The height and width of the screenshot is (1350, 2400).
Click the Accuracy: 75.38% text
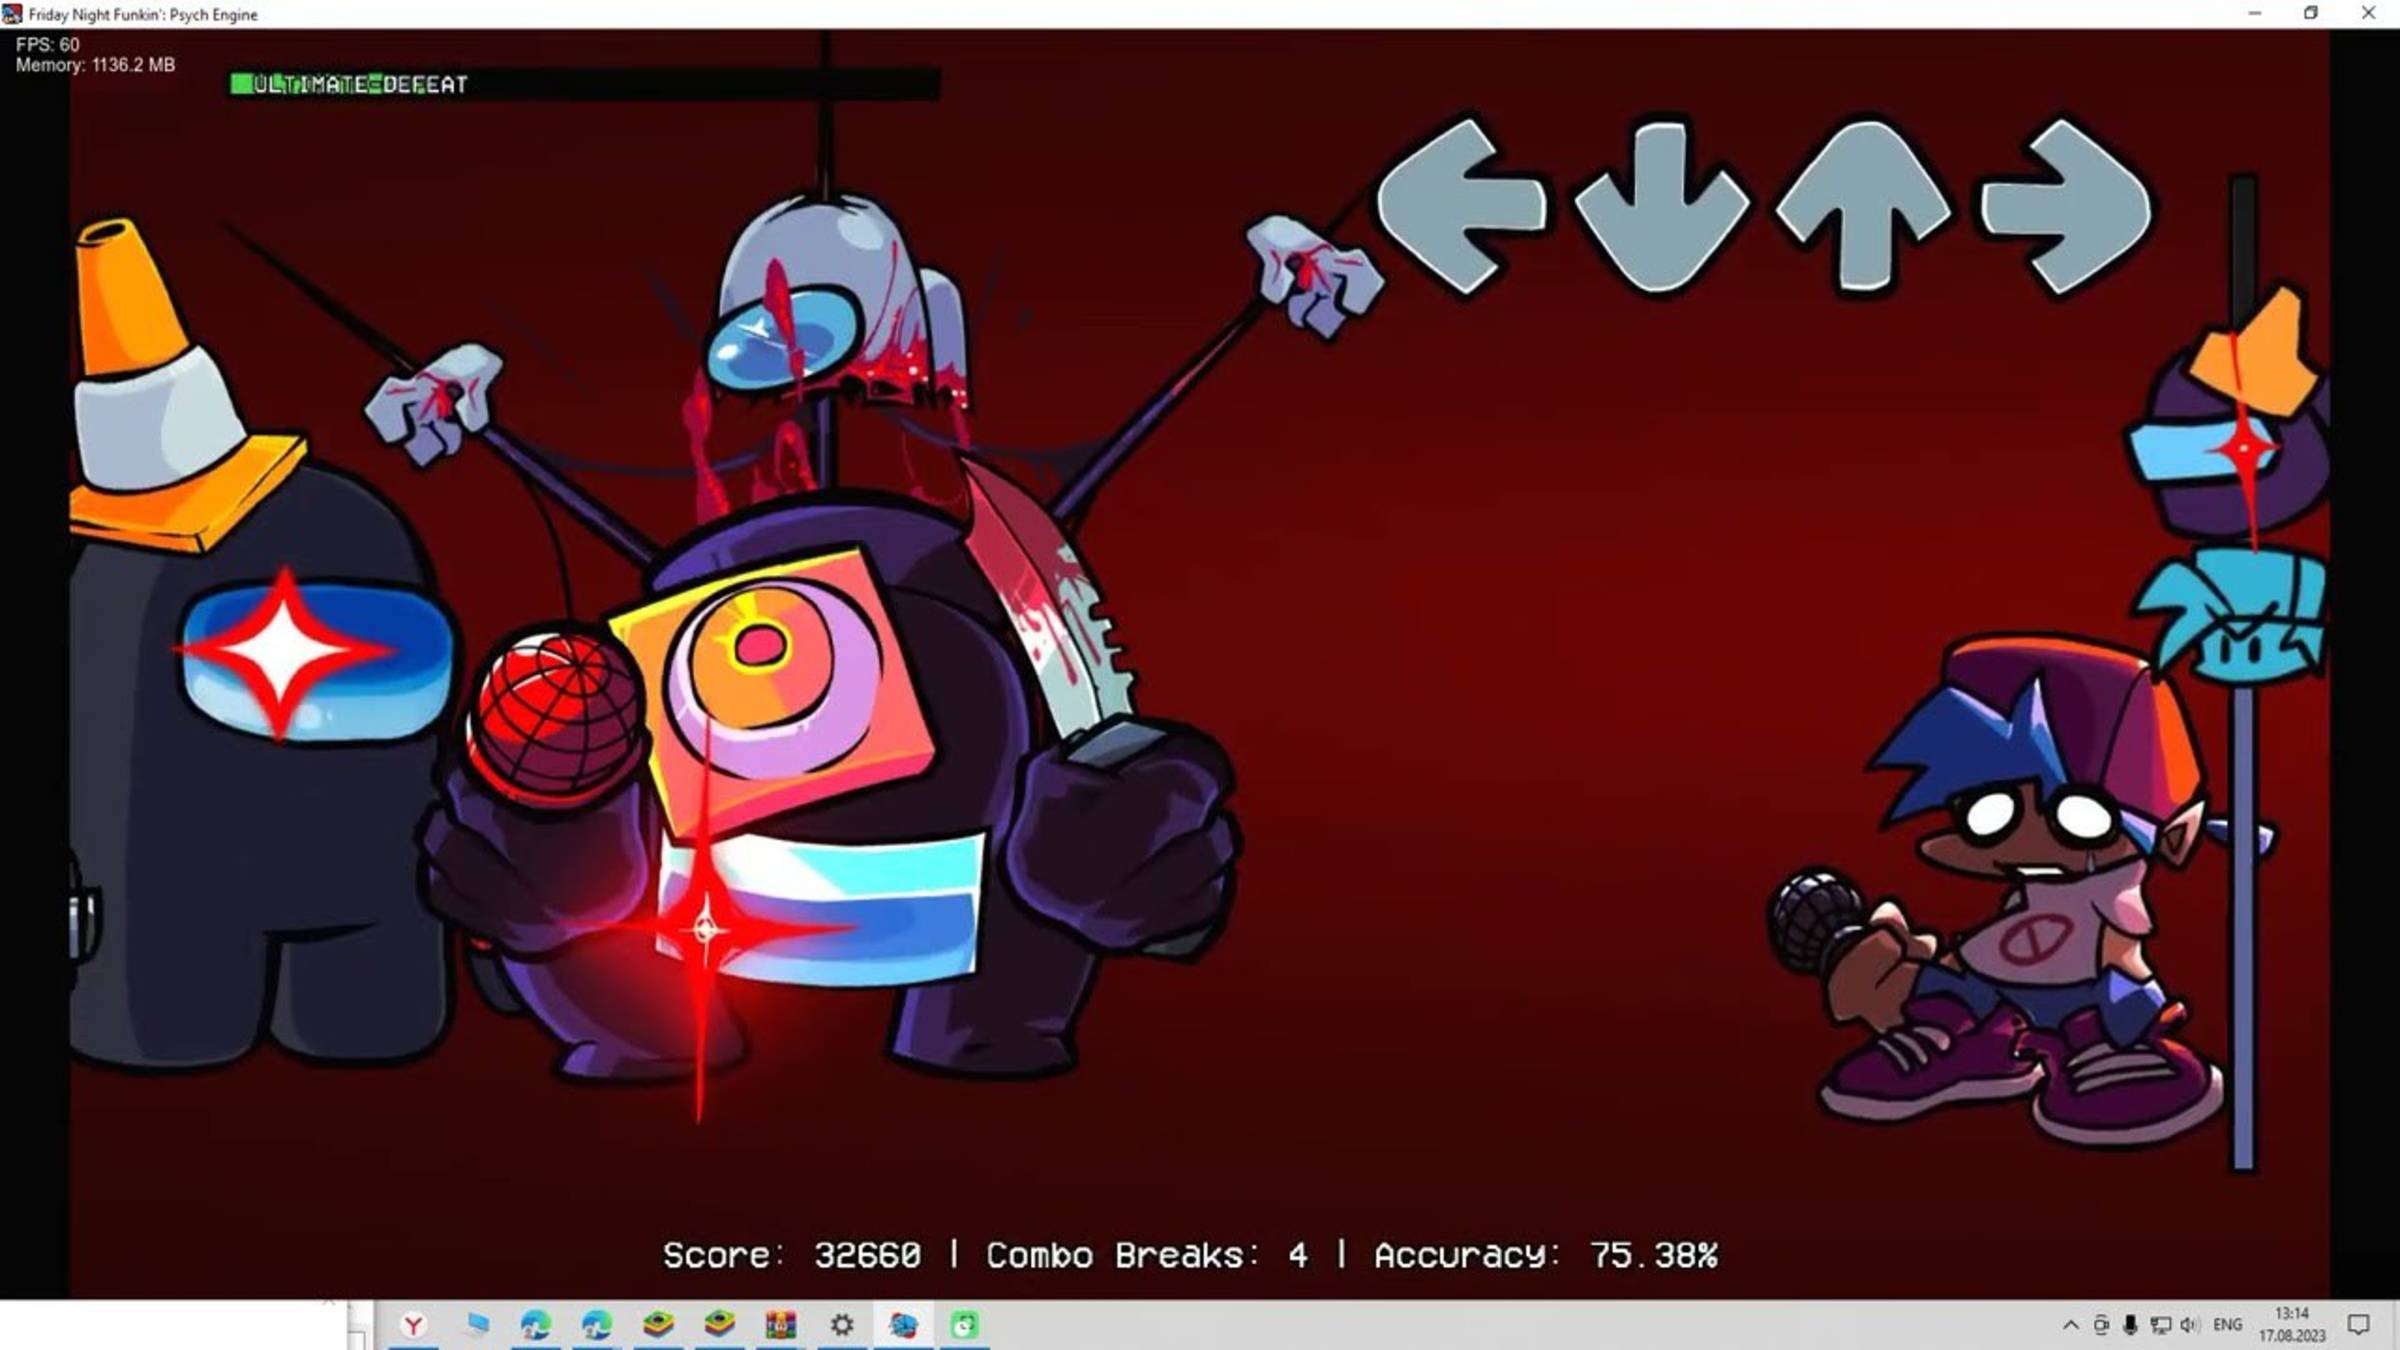(x=1546, y=1255)
